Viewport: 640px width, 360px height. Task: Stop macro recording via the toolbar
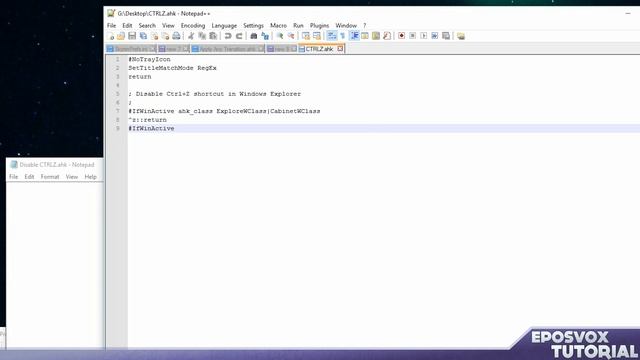pos(413,36)
